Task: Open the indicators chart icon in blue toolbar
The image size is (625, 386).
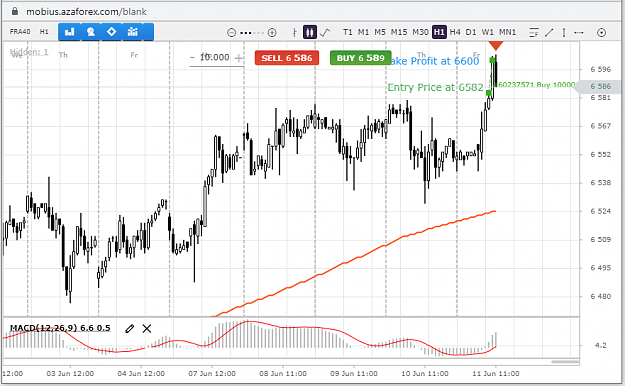Action: 132,32
